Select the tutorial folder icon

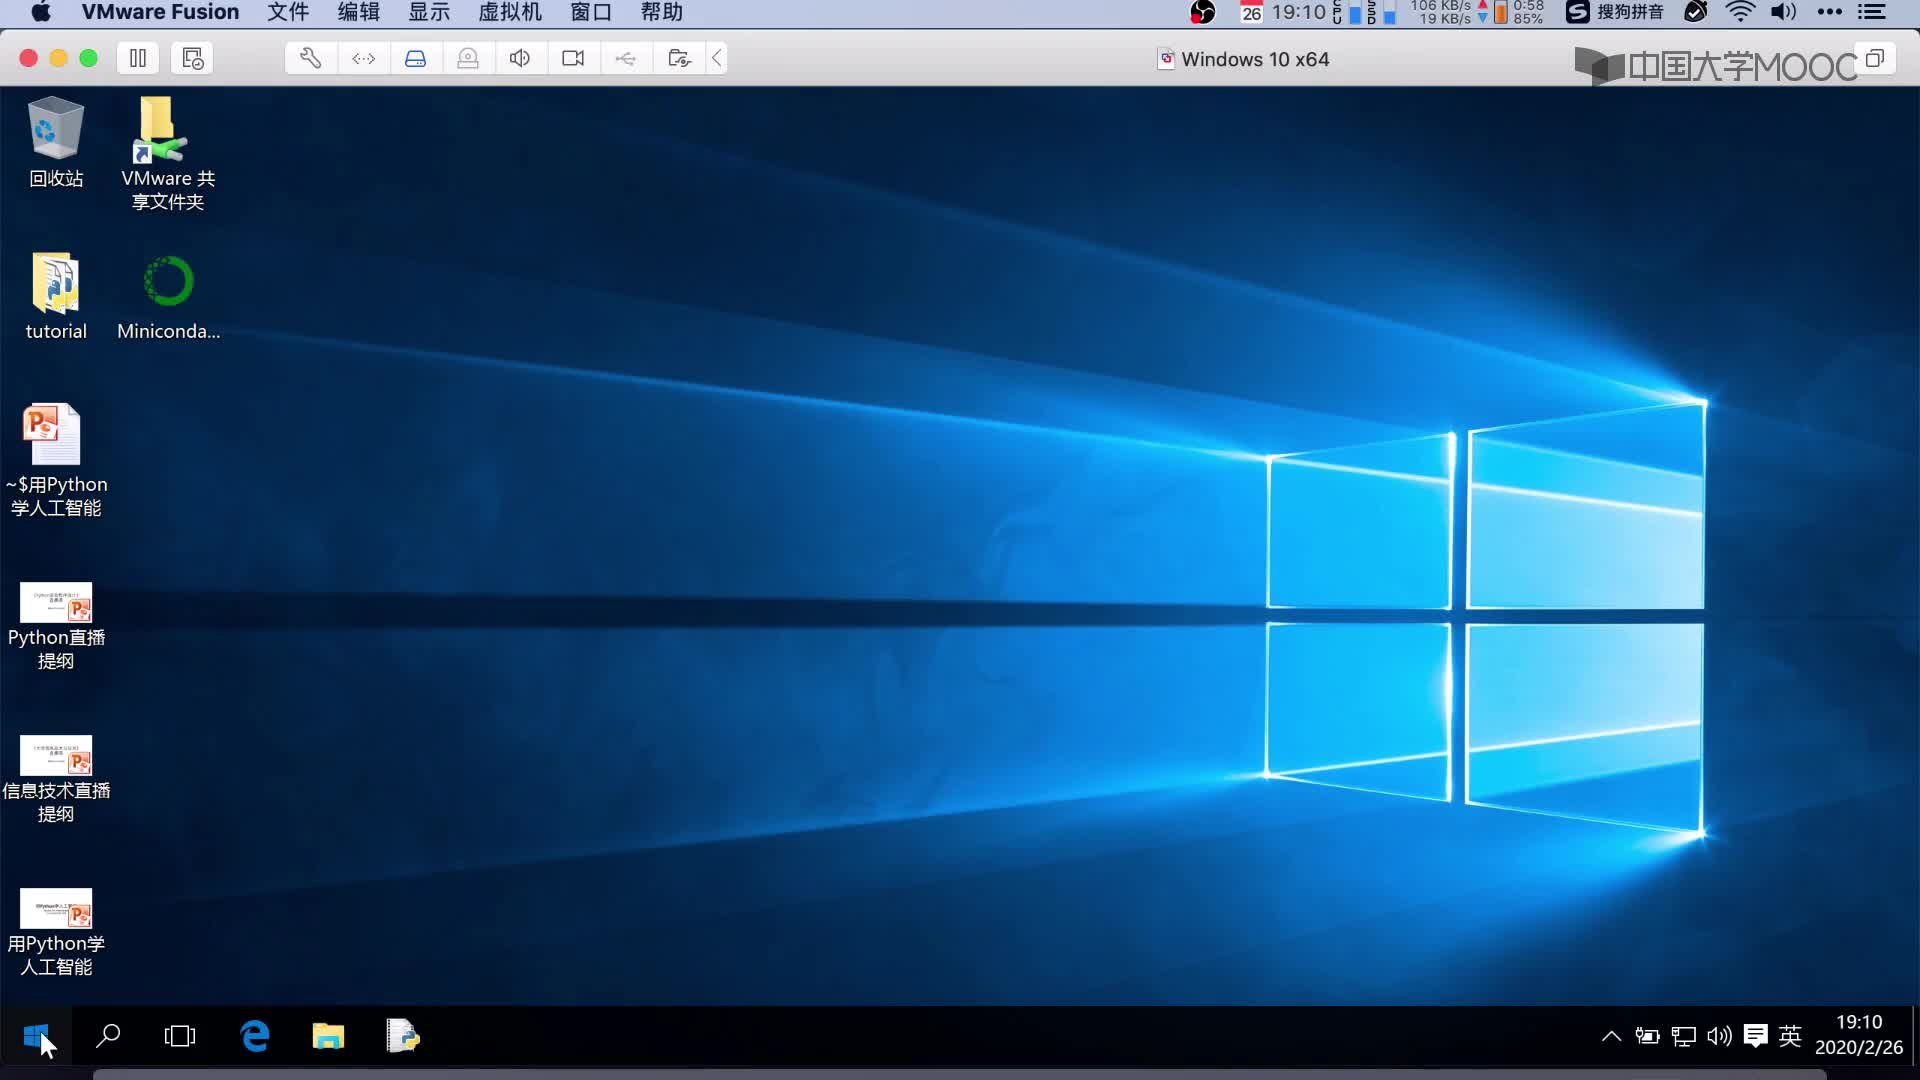coord(56,296)
